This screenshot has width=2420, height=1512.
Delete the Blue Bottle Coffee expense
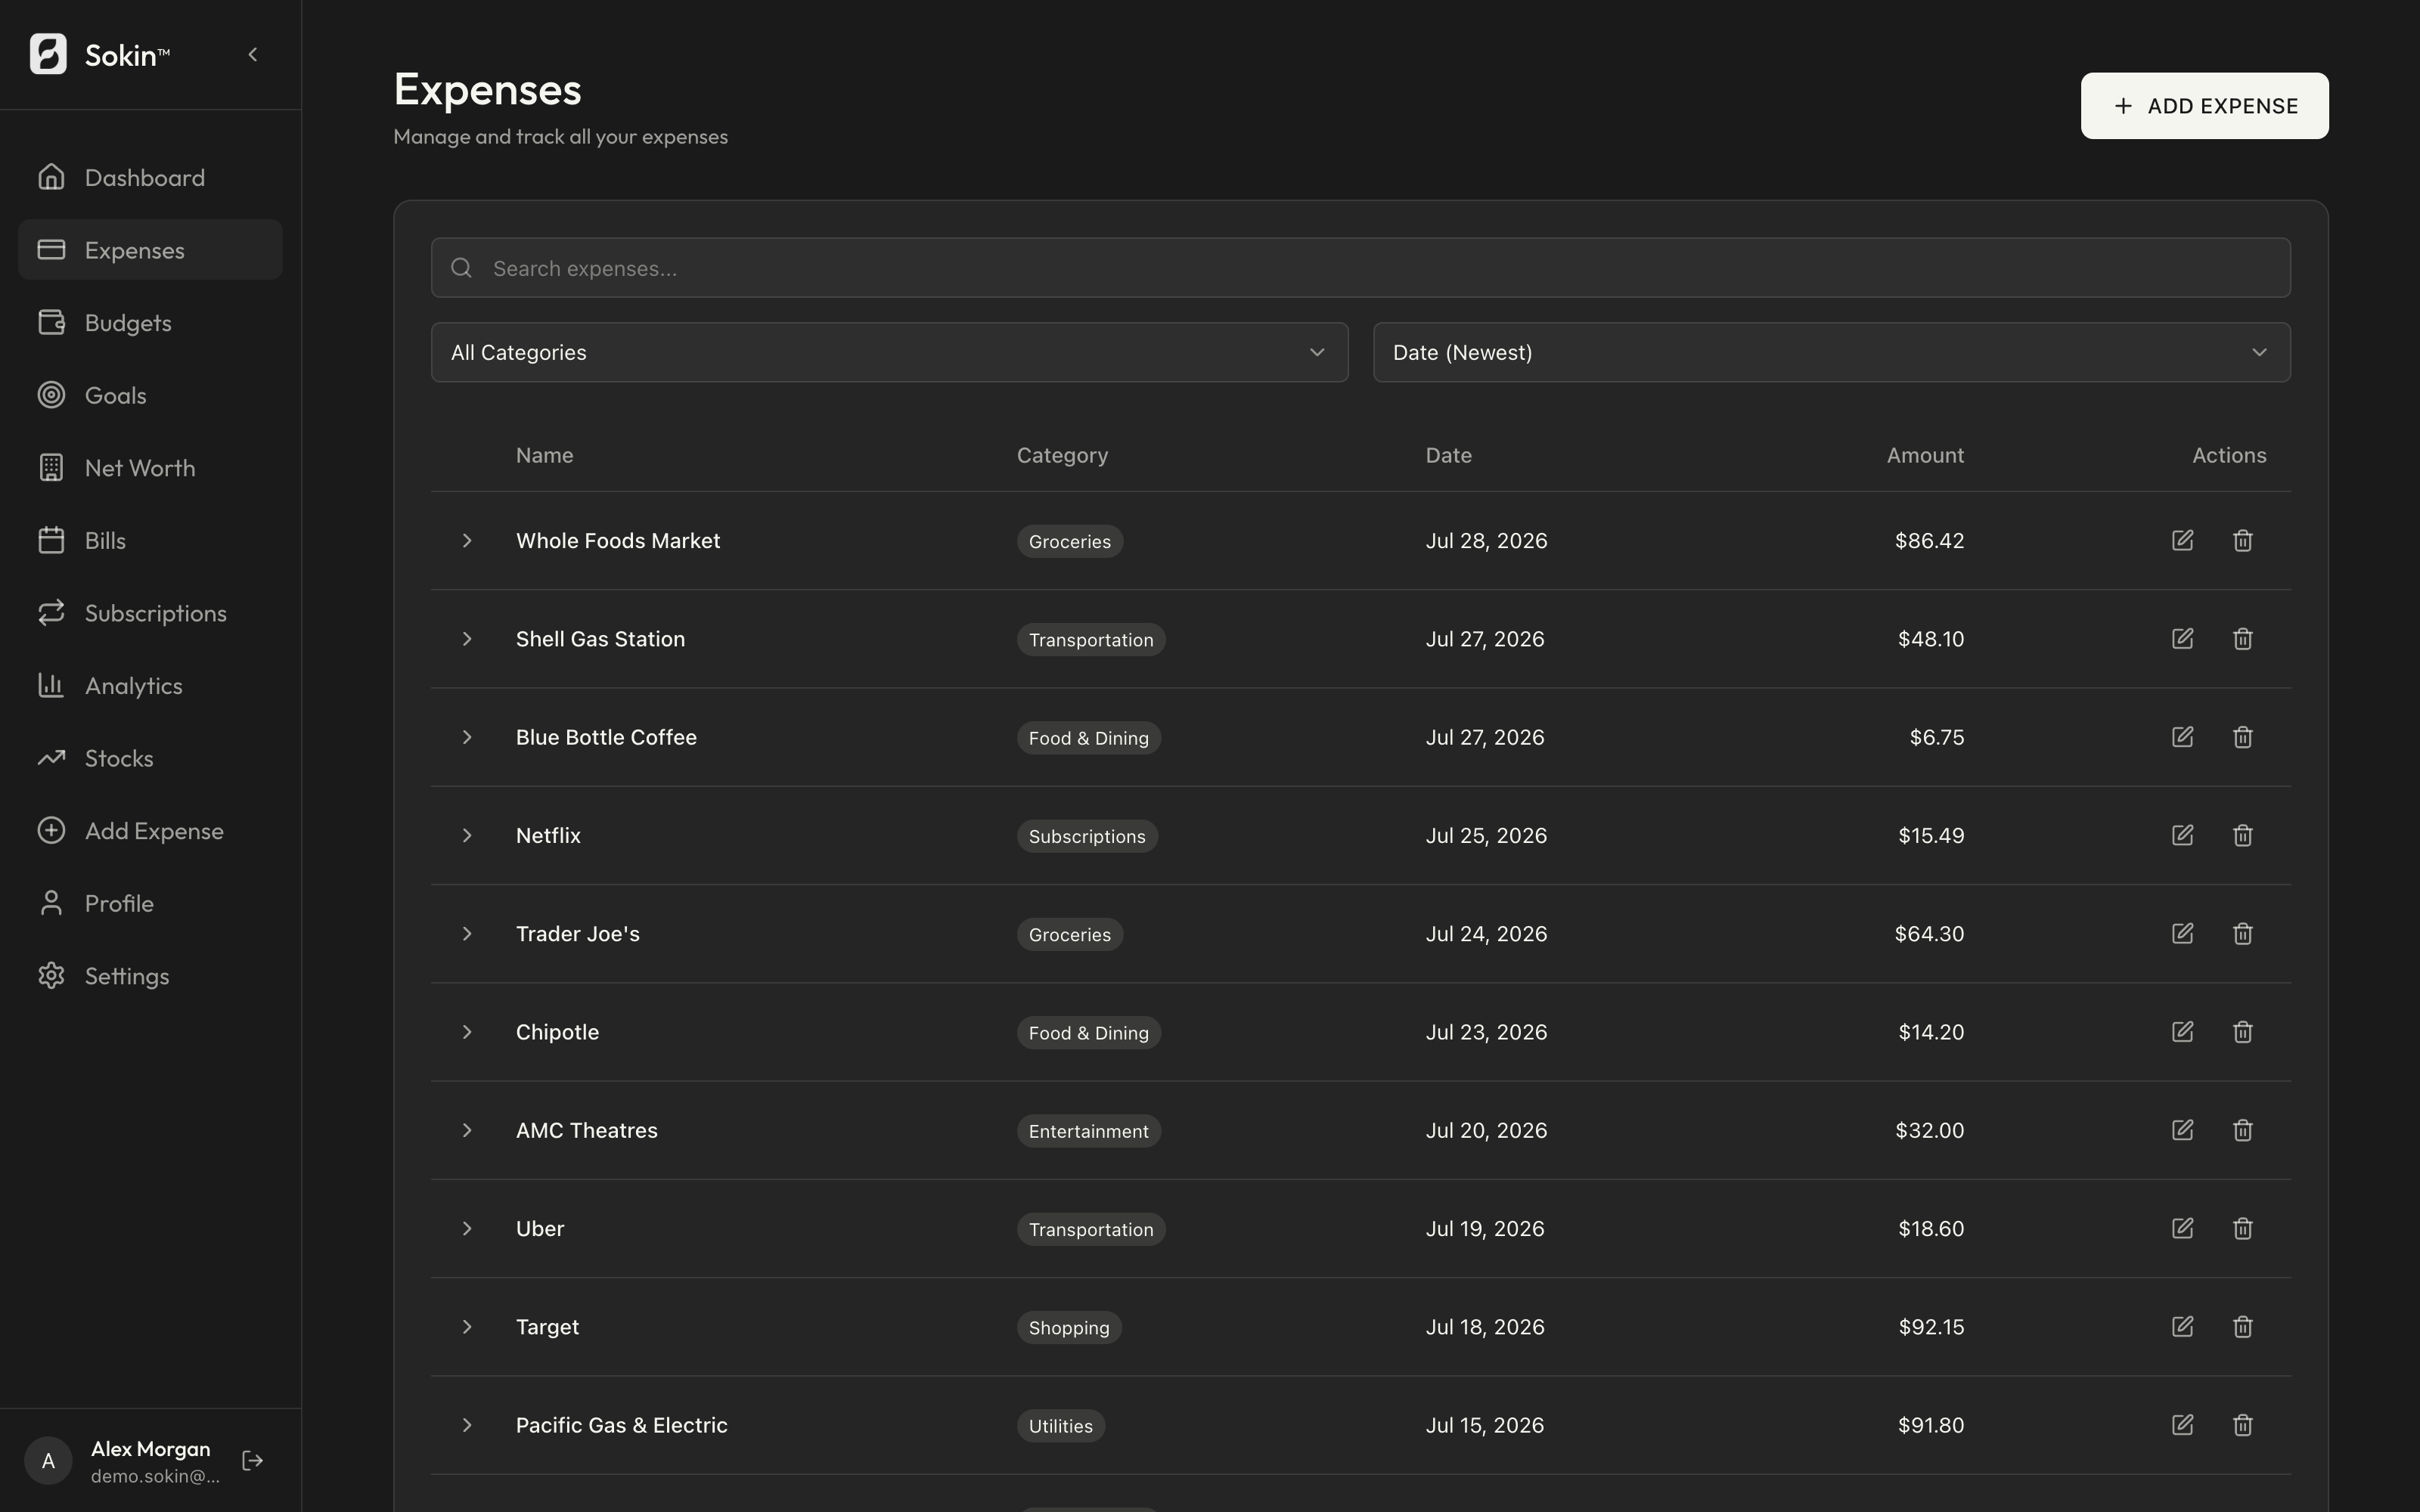[x=2243, y=737]
